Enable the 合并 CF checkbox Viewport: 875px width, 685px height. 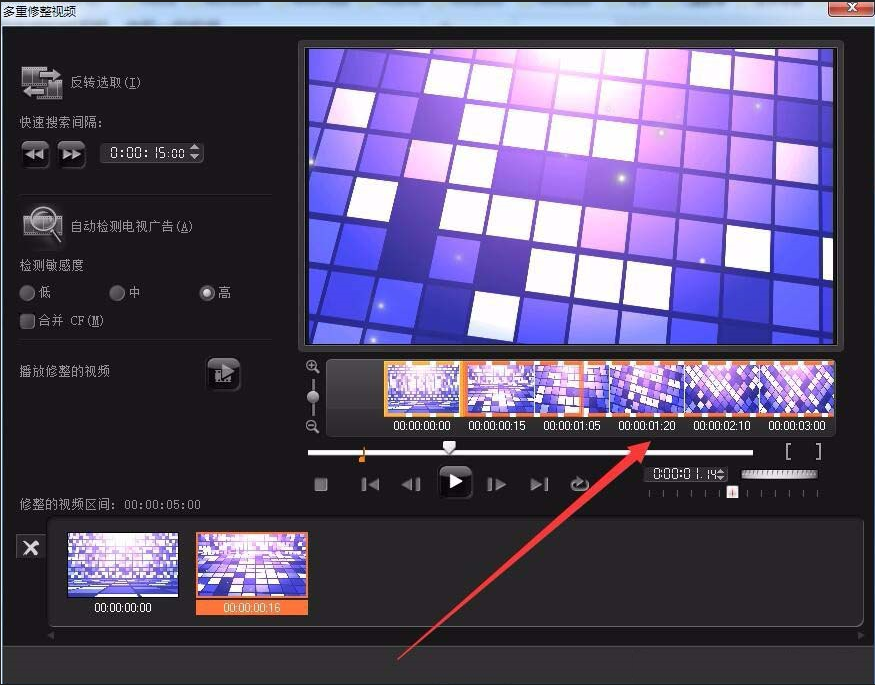tap(26, 321)
